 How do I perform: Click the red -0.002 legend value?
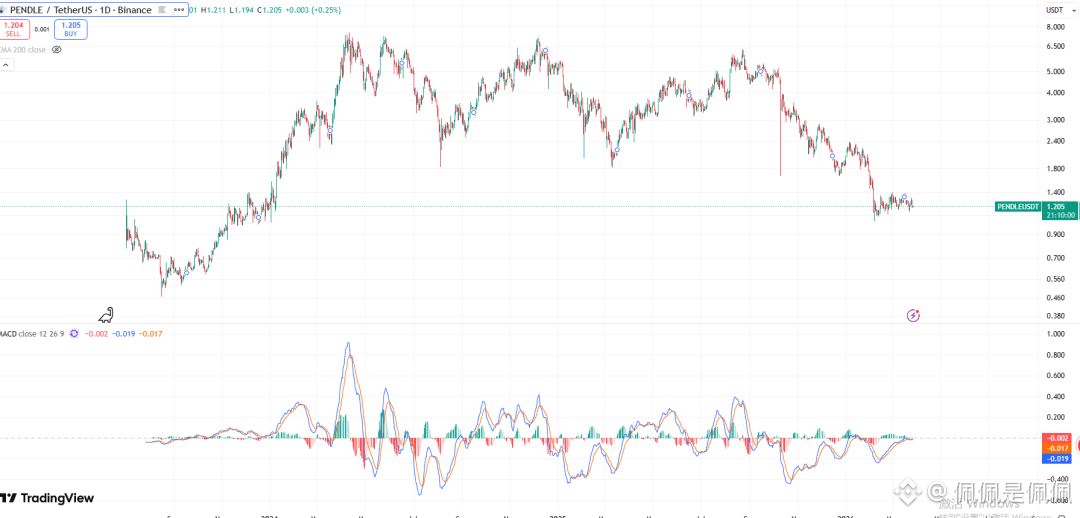tap(96, 333)
